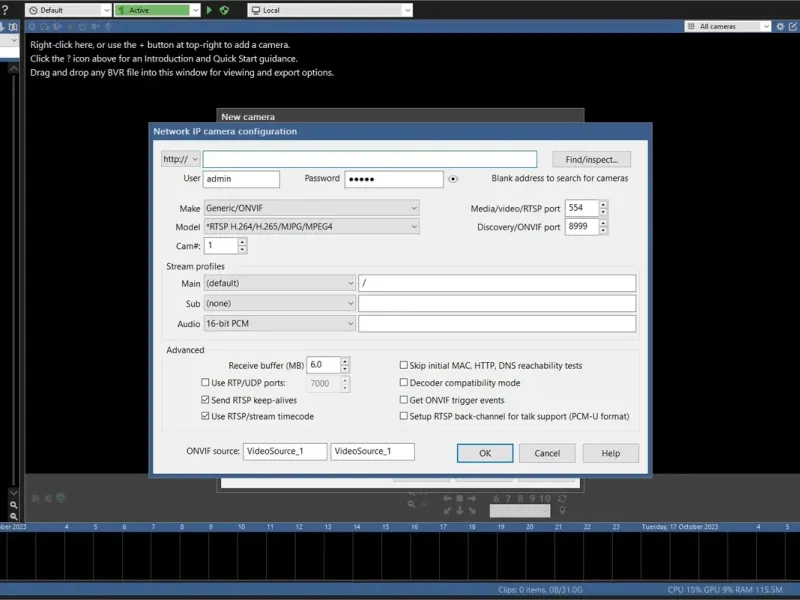Uncheck Send RTSP keep-alives
This screenshot has width=800, height=600.
pos(206,400)
